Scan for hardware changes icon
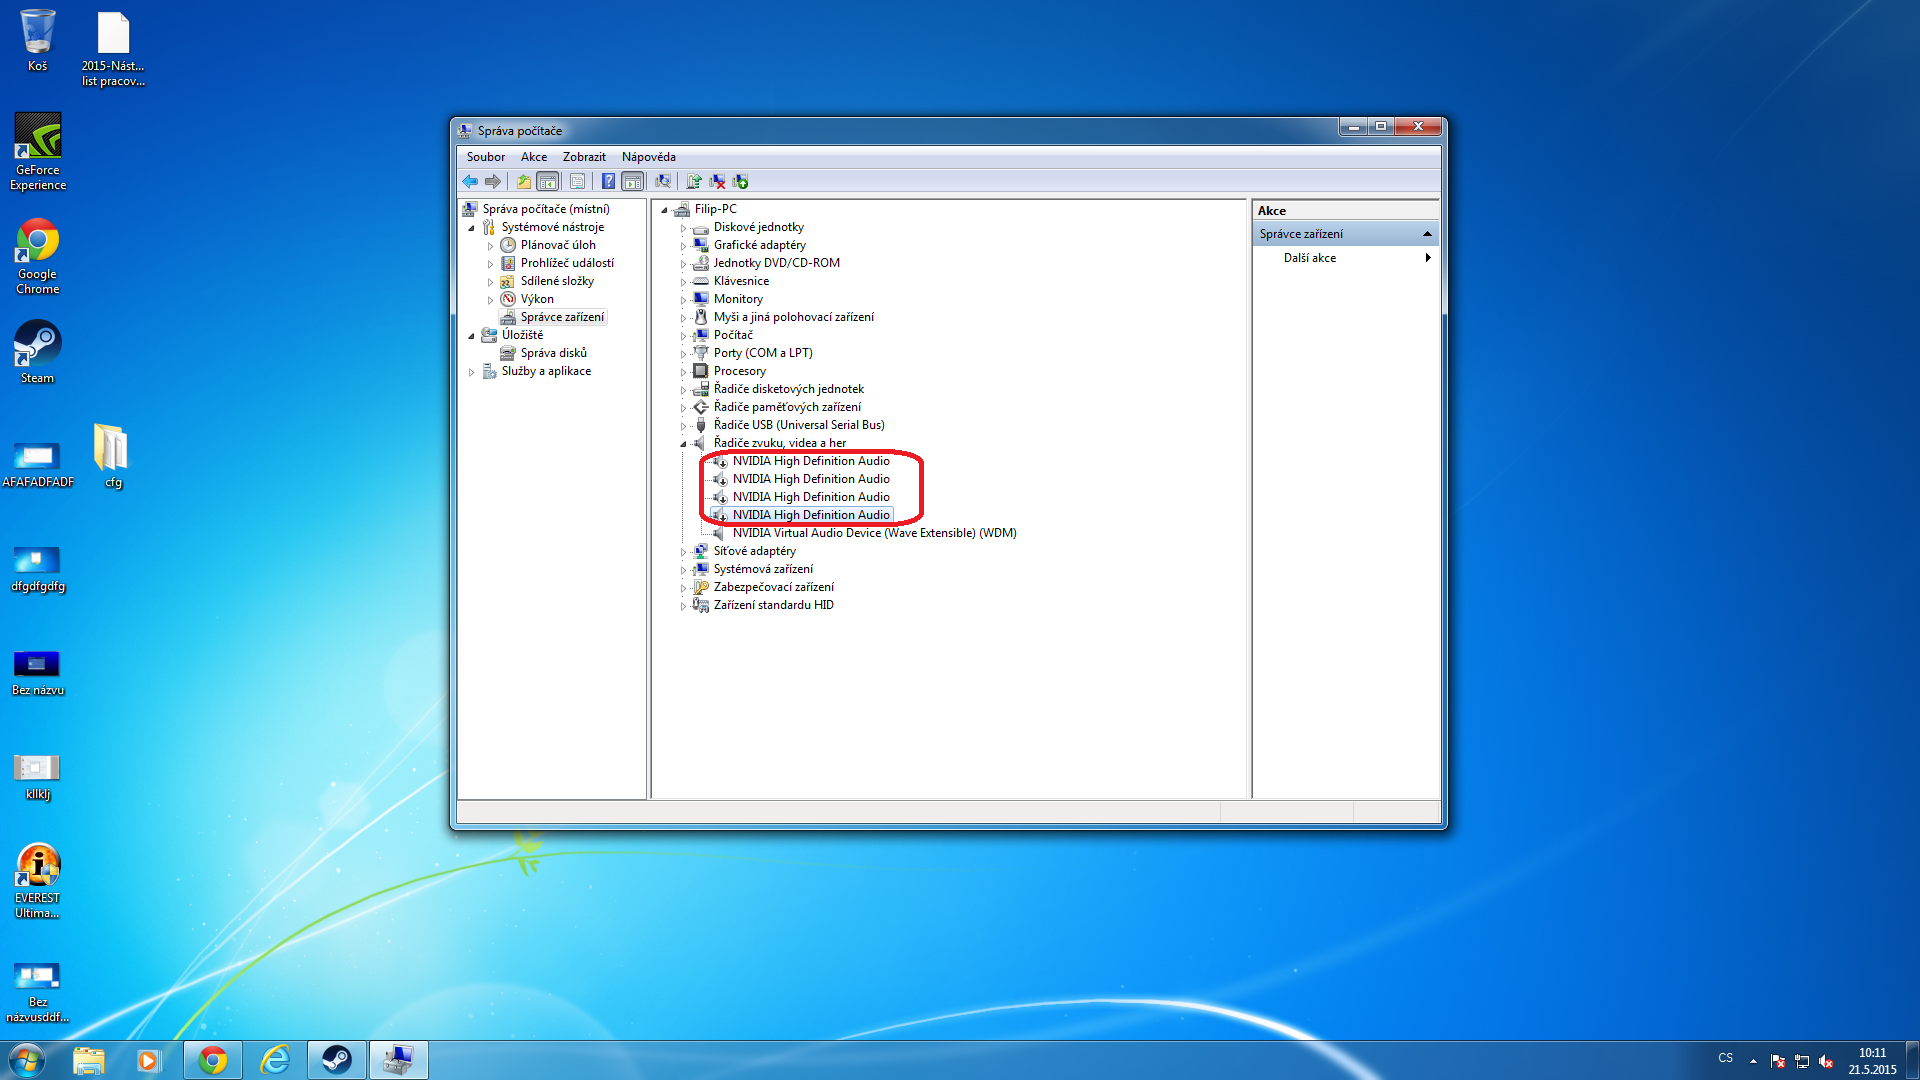Viewport: 1920px width, 1080px height. [x=663, y=181]
